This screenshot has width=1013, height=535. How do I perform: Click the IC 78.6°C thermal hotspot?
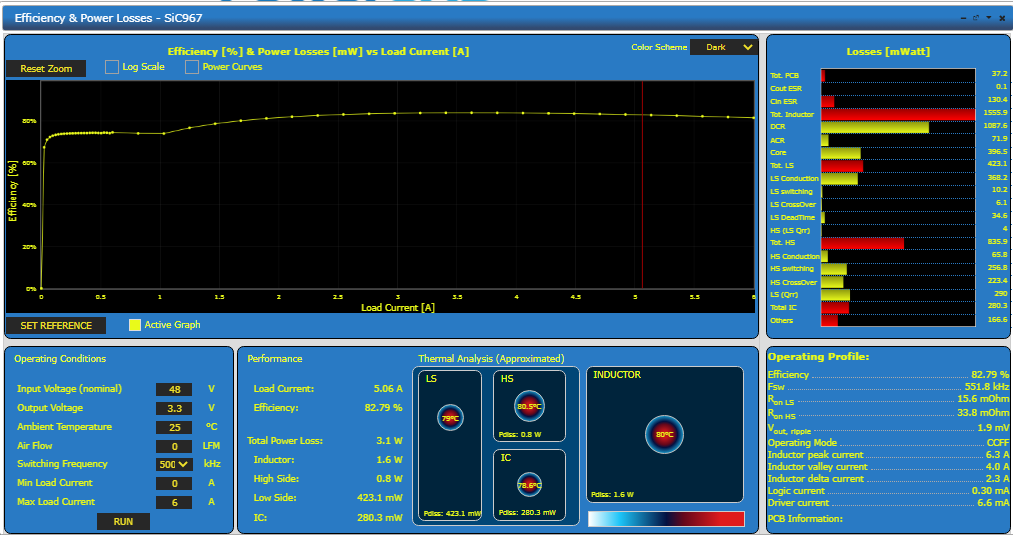(x=529, y=485)
